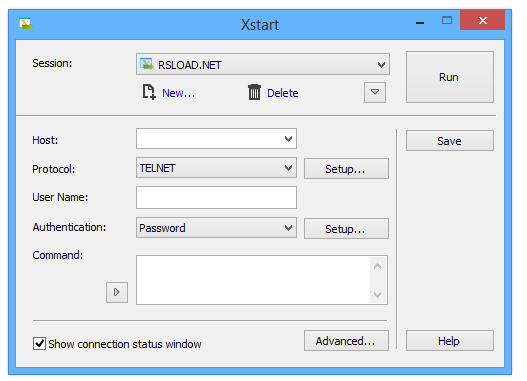Click the Xstart title text
Screen dimensions: 527x381
(260, 25)
